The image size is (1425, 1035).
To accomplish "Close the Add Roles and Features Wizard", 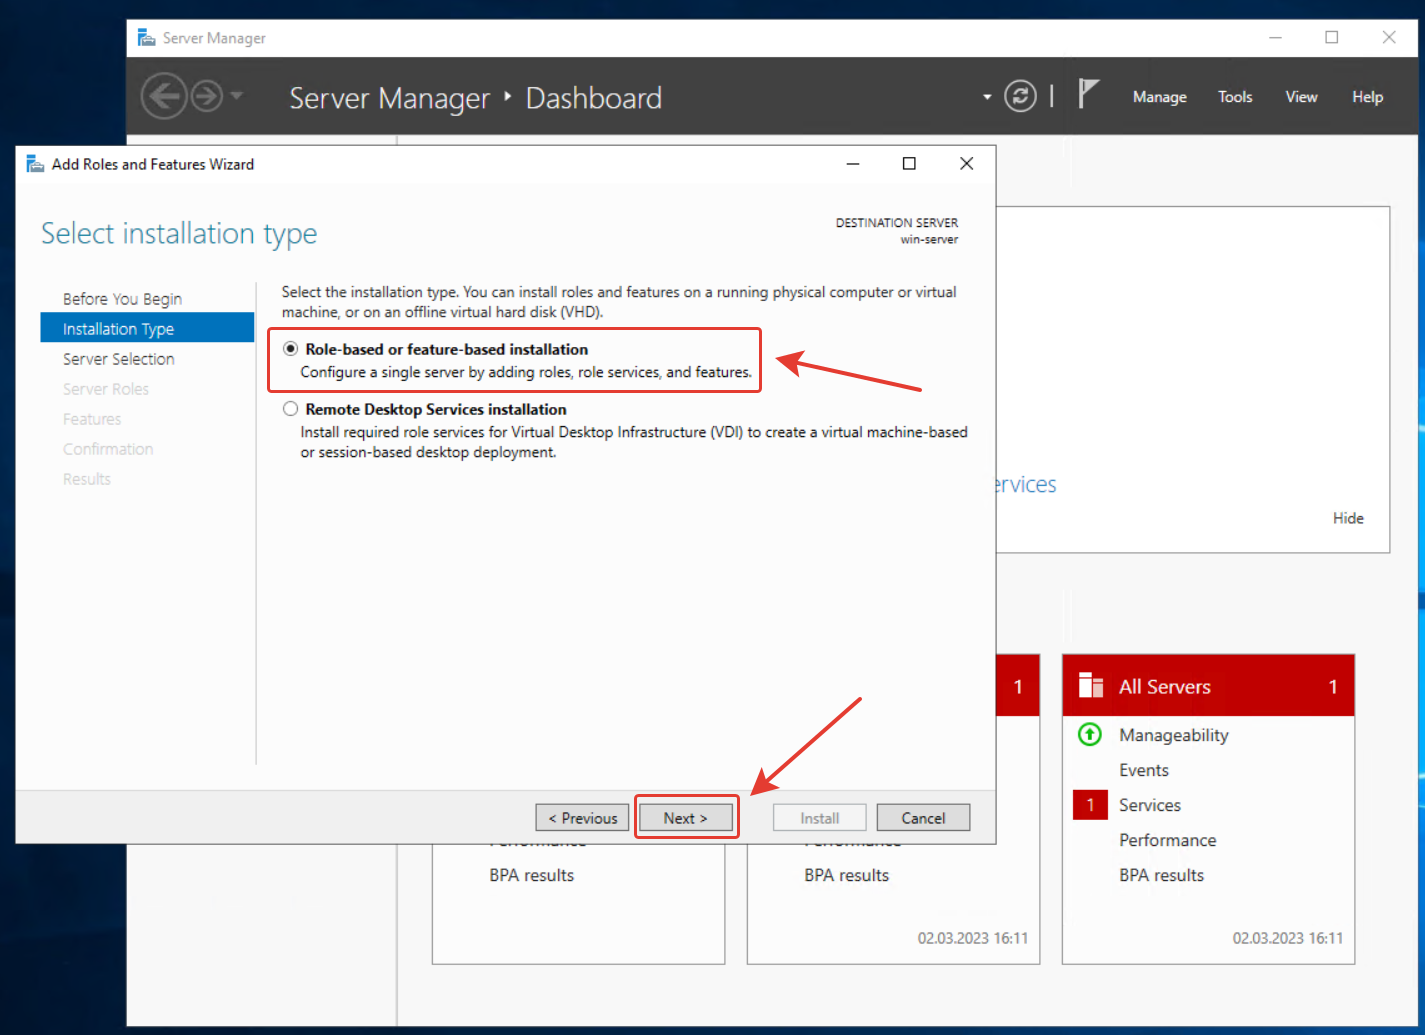I will pyautogui.click(x=966, y=164).
